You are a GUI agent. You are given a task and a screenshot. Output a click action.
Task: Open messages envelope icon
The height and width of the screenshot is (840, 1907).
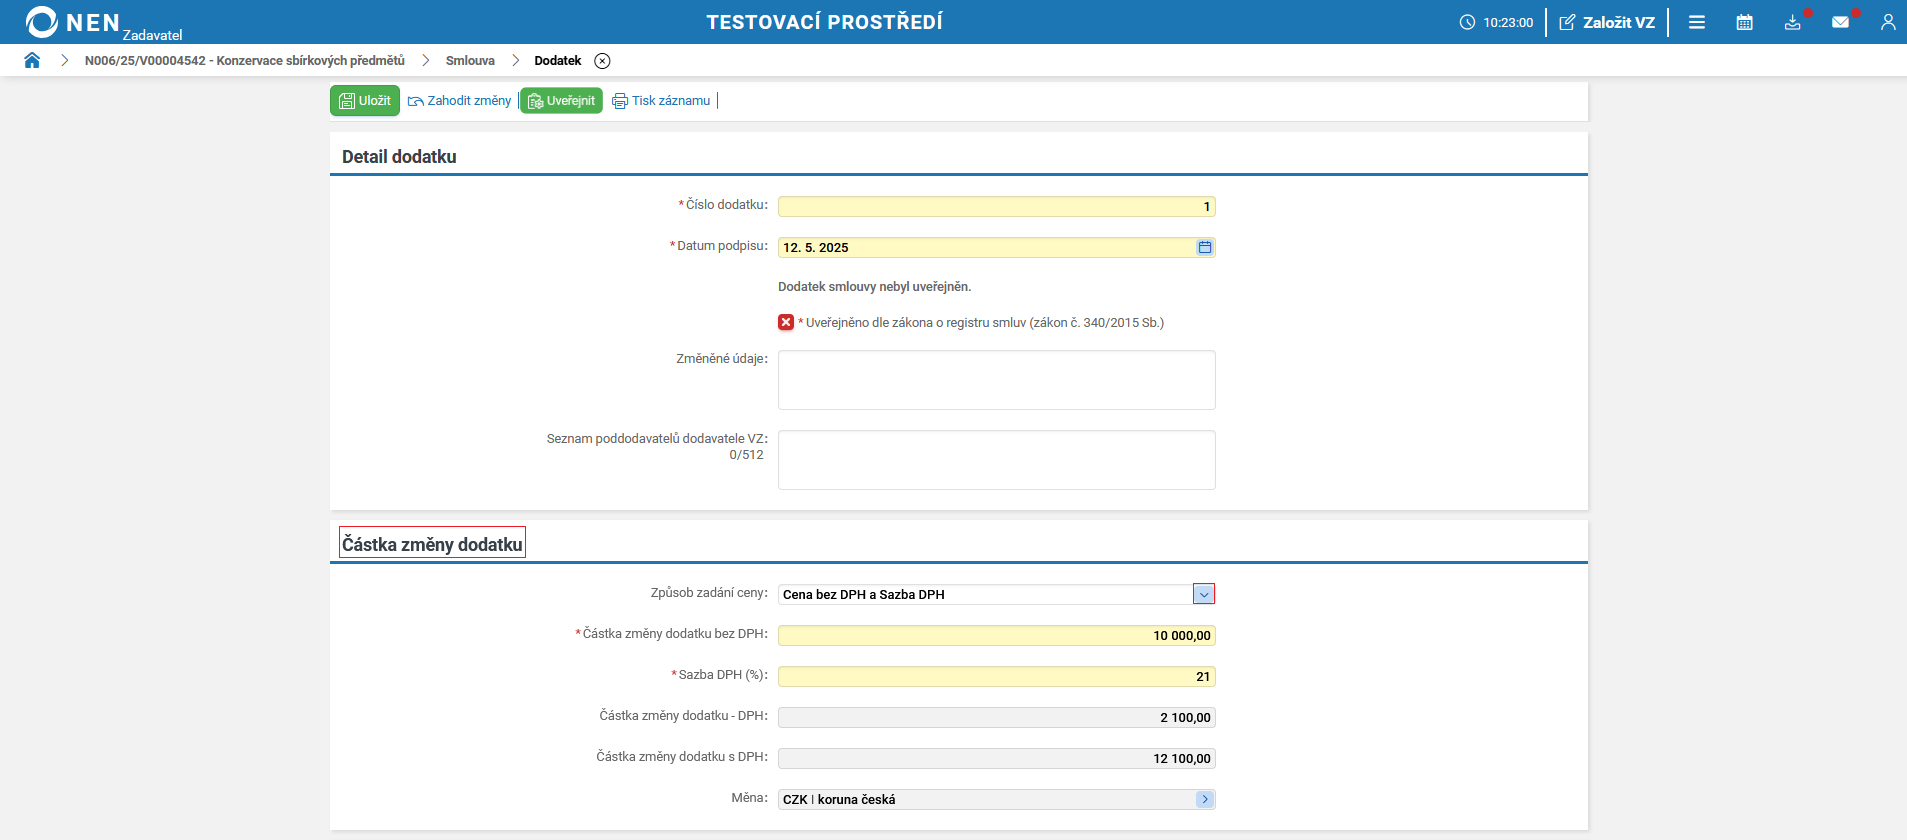pos(1840,22)
